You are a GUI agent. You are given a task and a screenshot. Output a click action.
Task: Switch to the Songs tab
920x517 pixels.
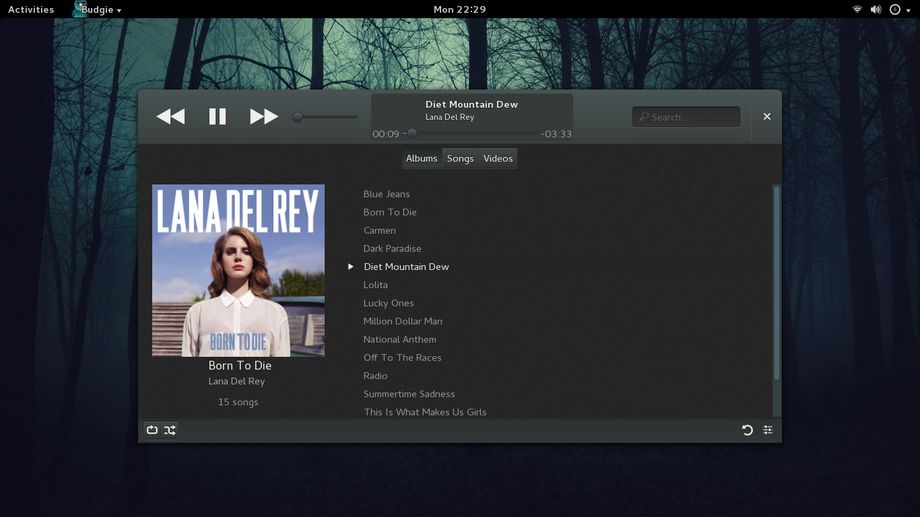point(460,158)
